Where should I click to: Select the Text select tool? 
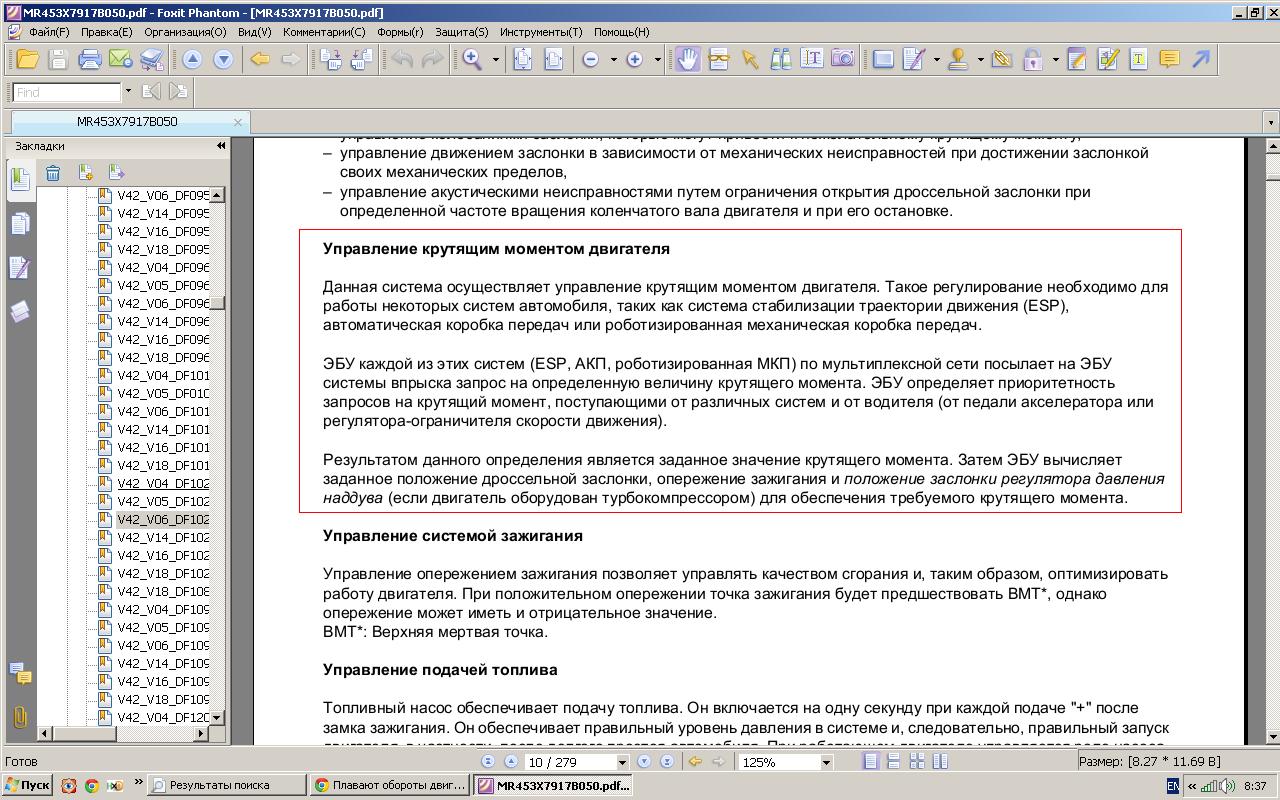tap(812, 60)
